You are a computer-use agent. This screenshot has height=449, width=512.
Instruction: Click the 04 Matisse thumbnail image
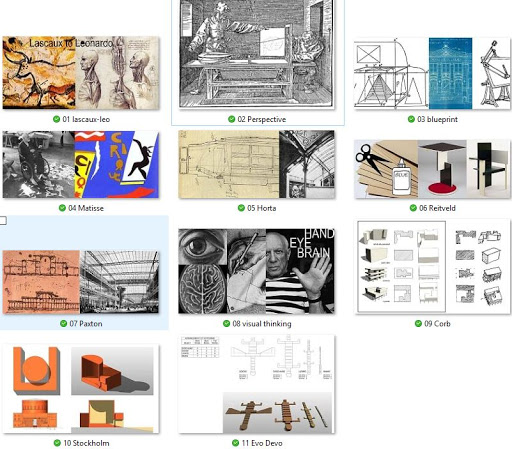81,165
